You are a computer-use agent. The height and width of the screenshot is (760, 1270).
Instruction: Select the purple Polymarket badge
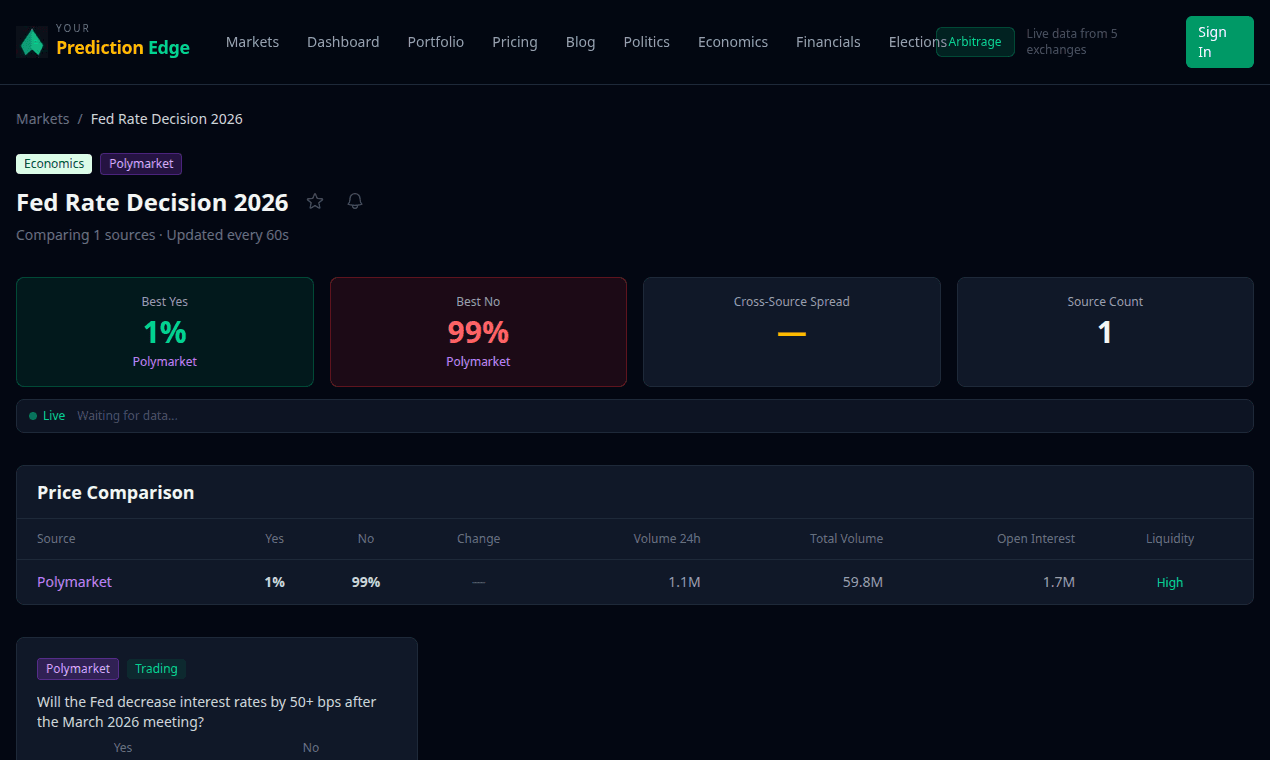tap(140, 163)
